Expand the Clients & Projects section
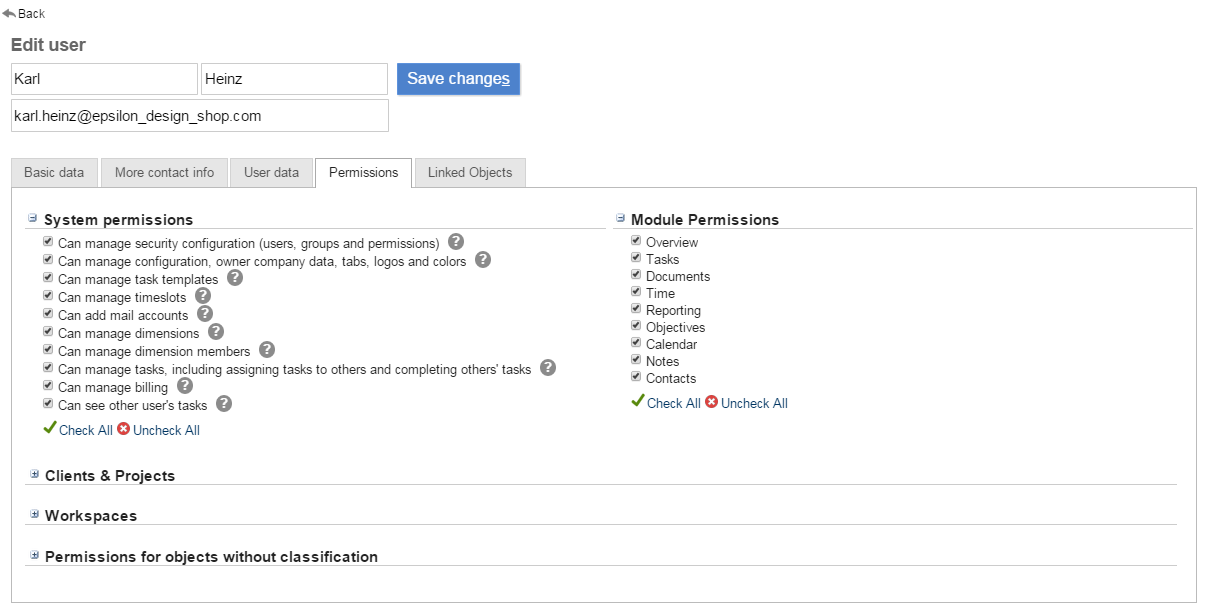Viewport: 1208px width, 609px height. [x=34, y=474]
